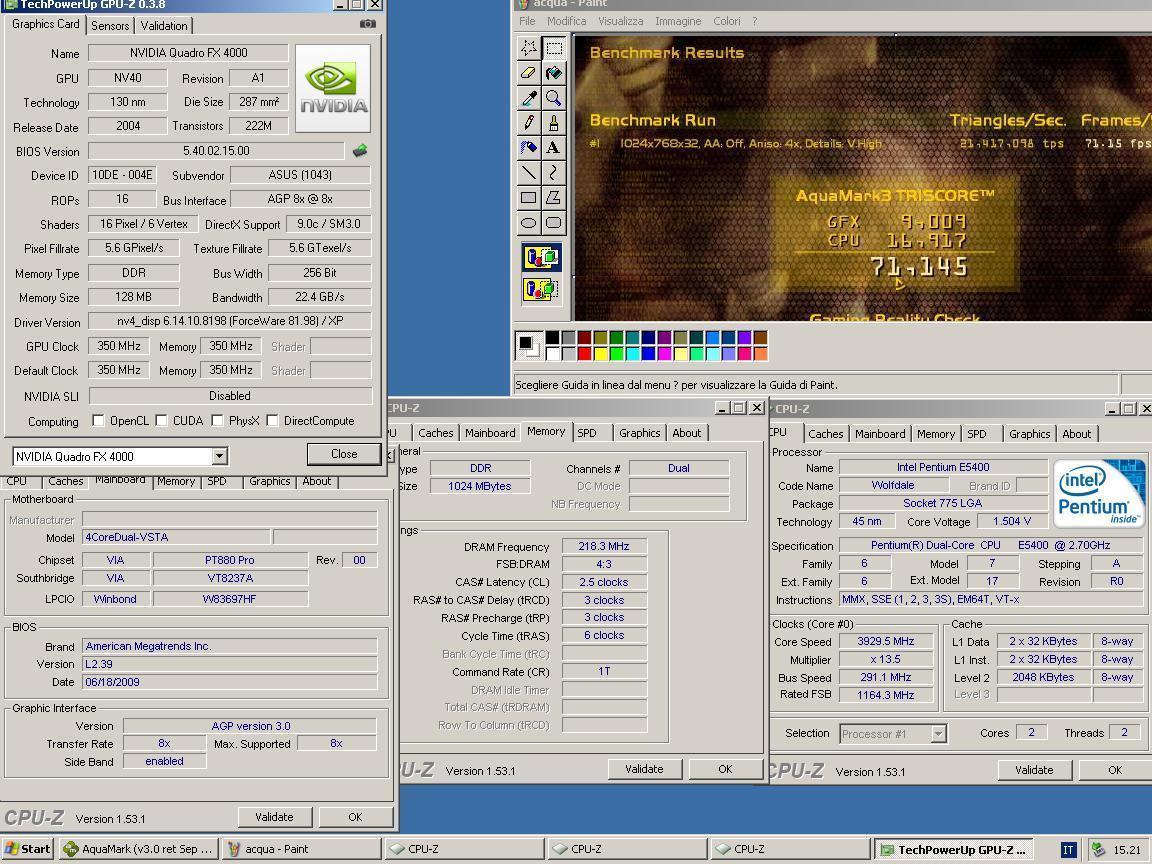Click the Intel Pentium logo in CPU-Z

pyautogui.click(x=1098, y=494)
